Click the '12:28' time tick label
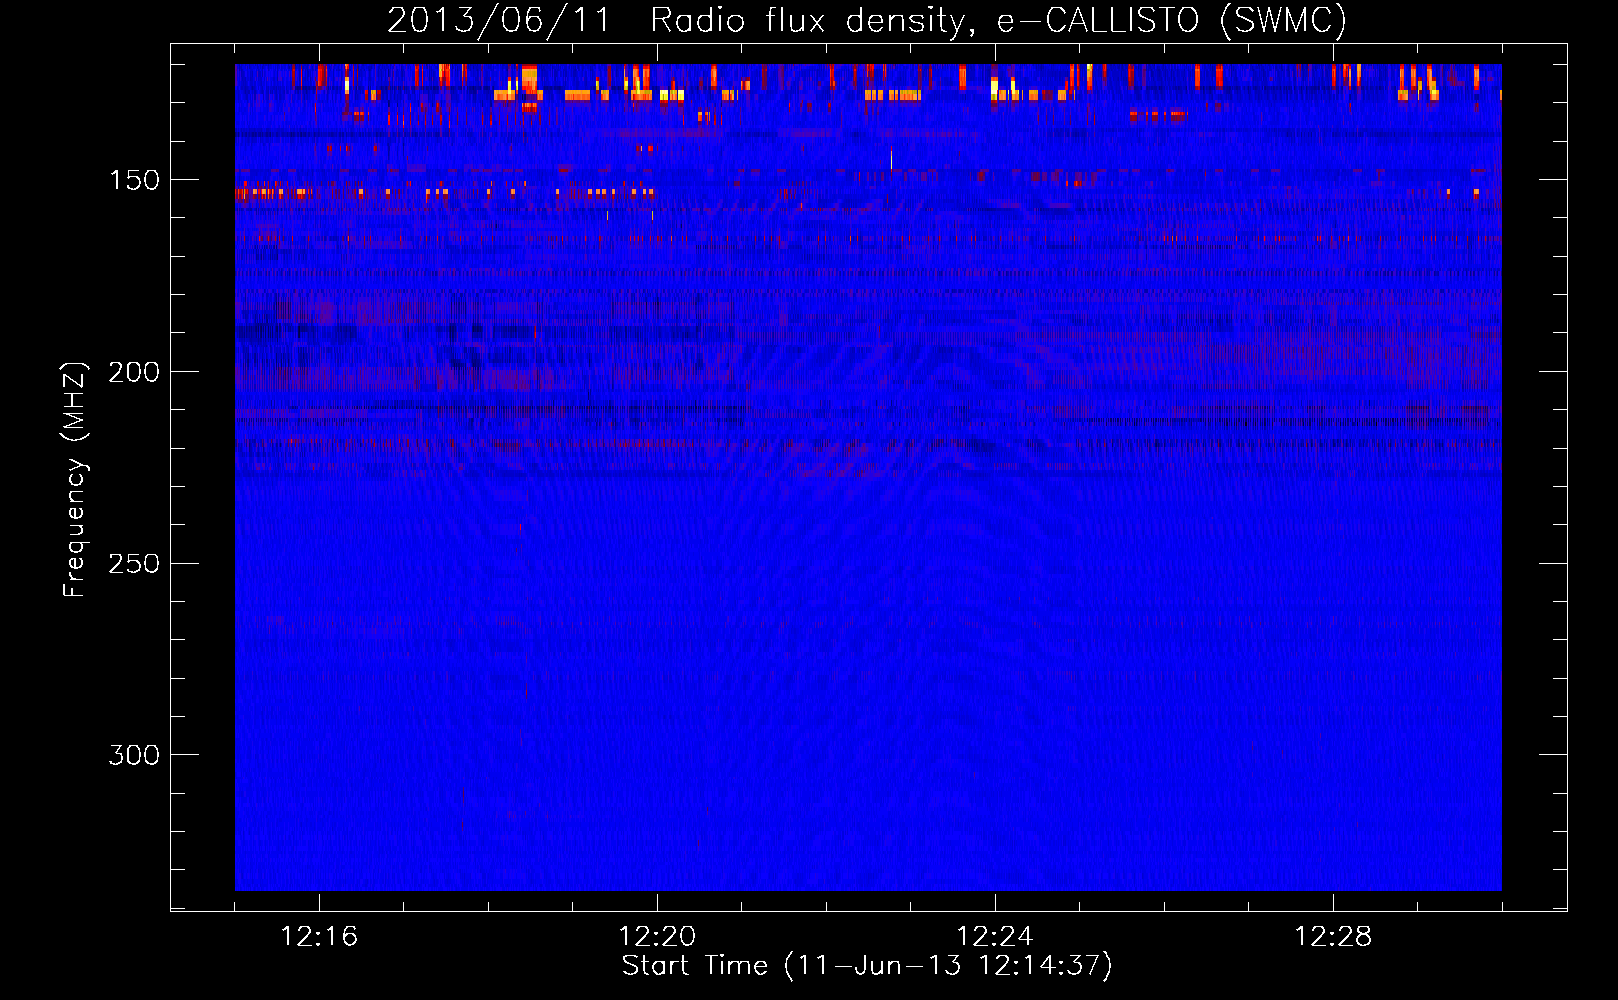 pos(1333,937)
